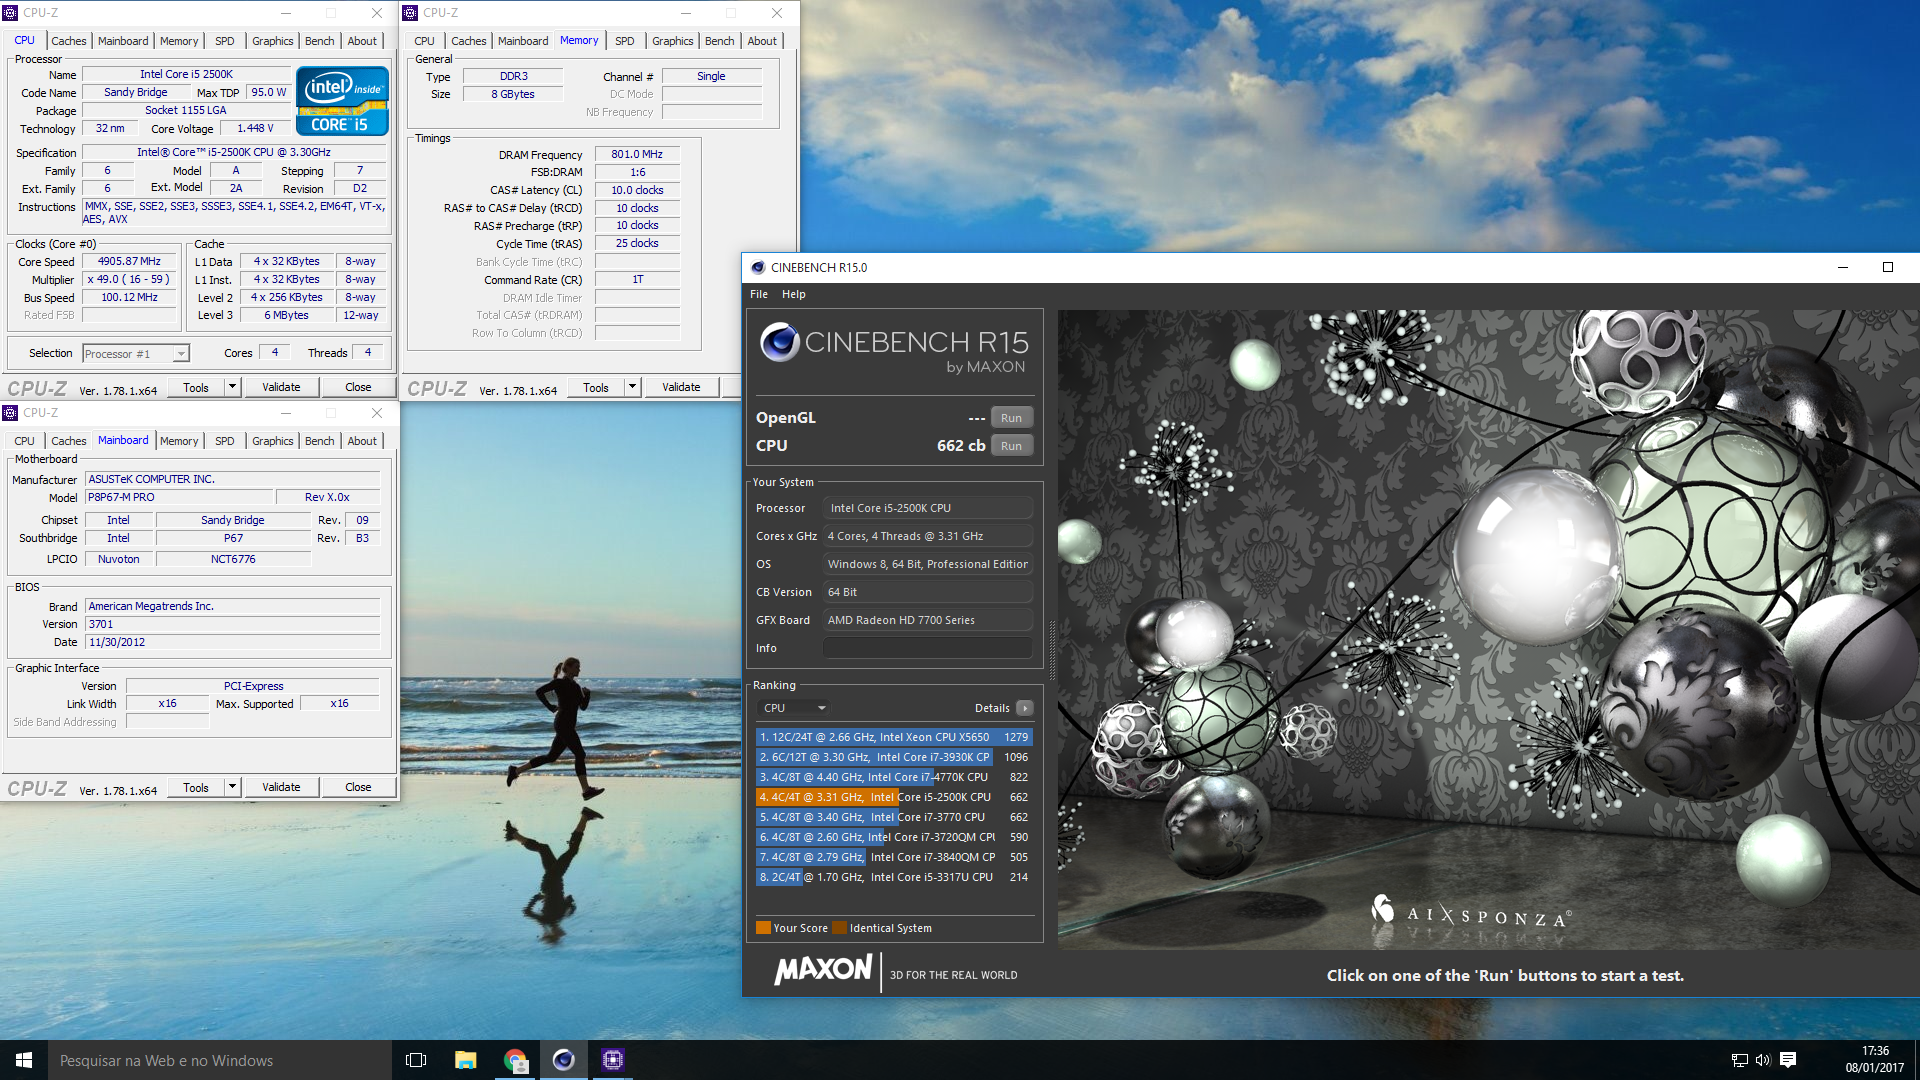Click Close in the top-left CPU window

coord(358,387)
